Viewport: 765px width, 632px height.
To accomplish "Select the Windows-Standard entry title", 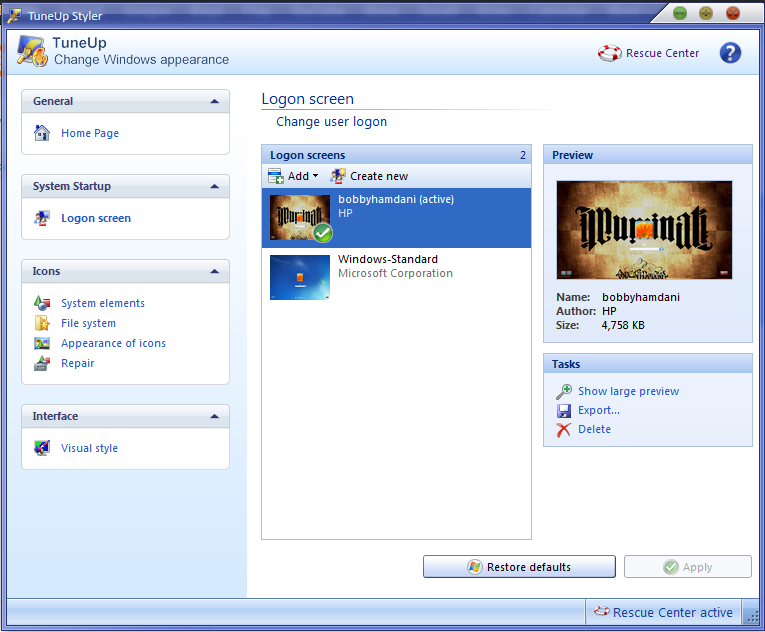I will click(x=387, y=259).
